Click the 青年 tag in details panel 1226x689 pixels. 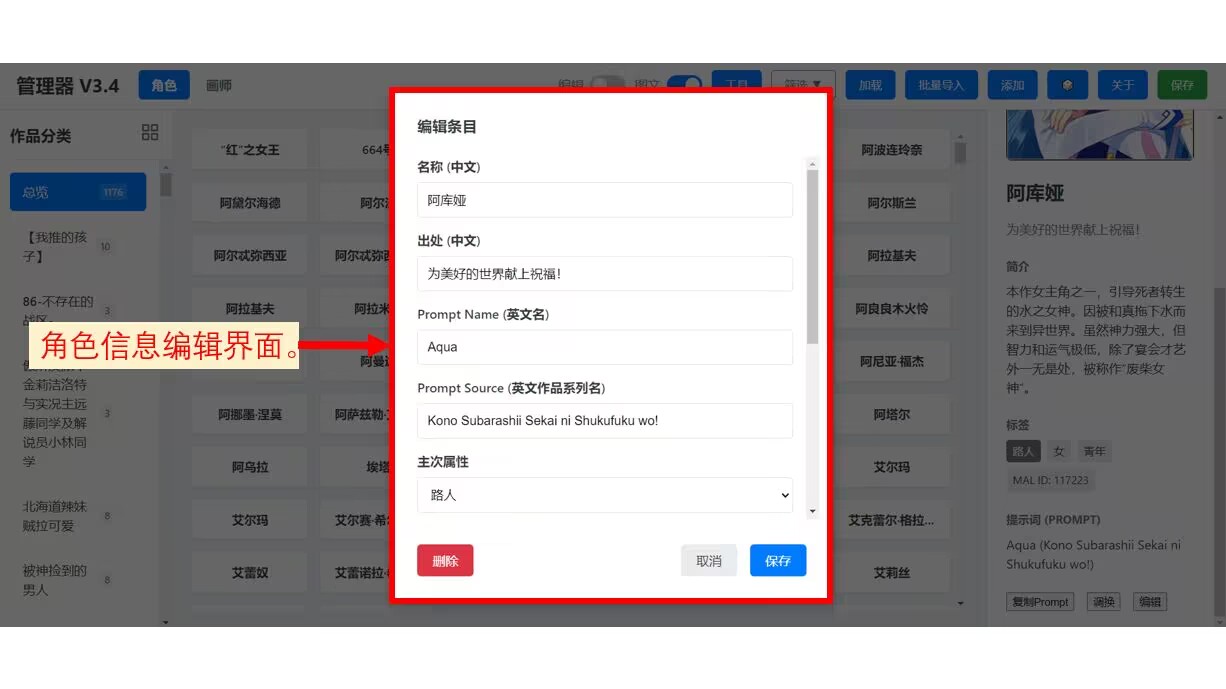tap(1095, 451)
